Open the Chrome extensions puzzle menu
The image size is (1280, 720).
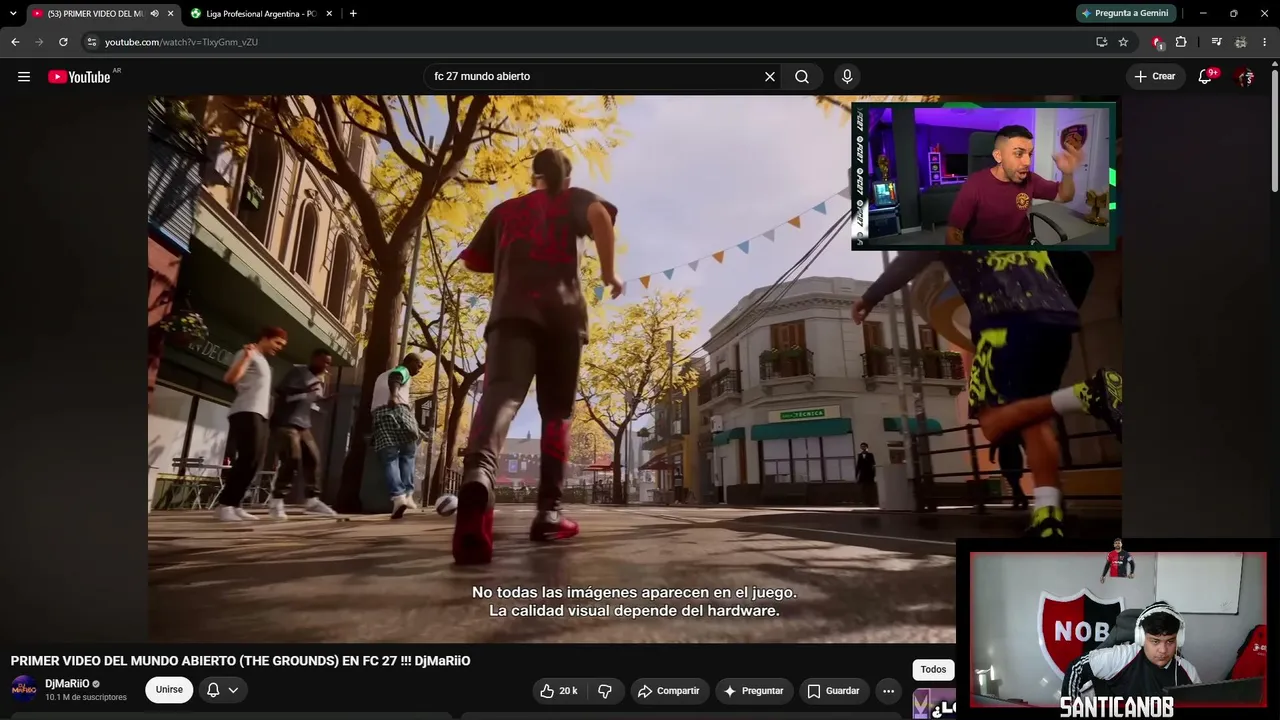(1181, 42)
